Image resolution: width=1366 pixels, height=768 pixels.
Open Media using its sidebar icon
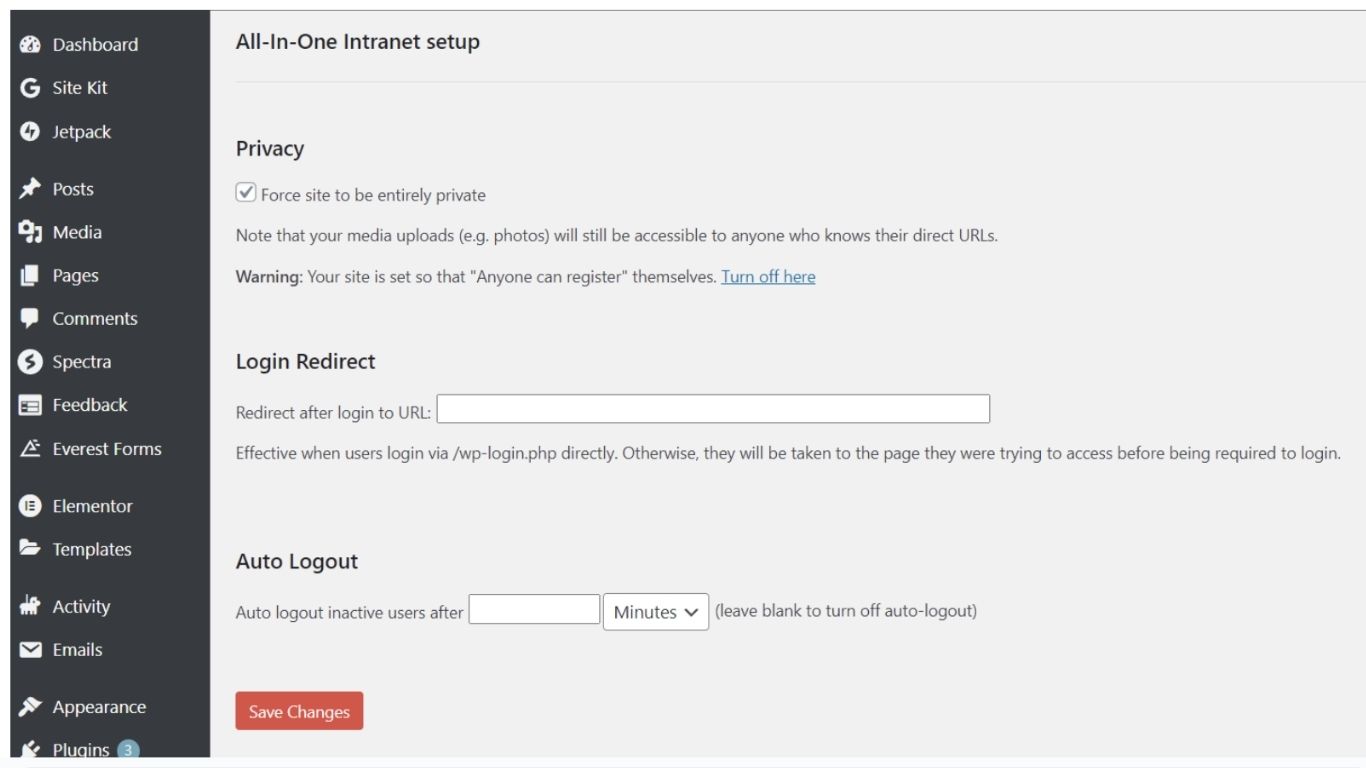(30, 232)
